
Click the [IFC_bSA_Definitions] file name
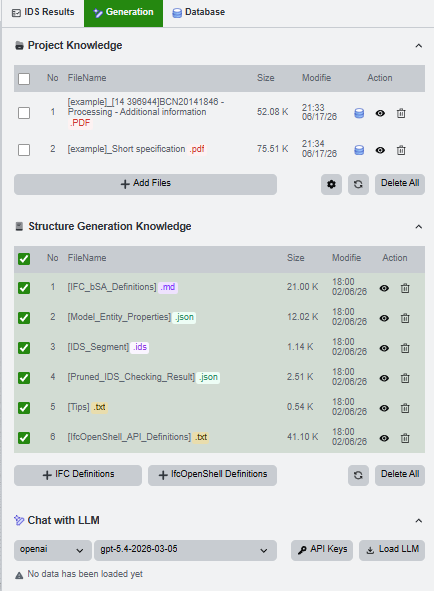click(112, 287)
